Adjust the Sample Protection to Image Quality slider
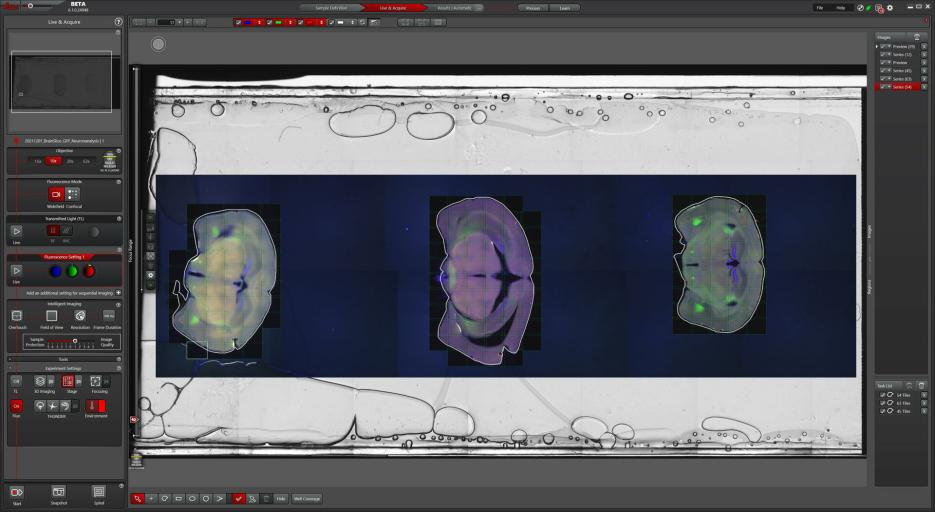The image size is (935, 512). pos(75,341)
